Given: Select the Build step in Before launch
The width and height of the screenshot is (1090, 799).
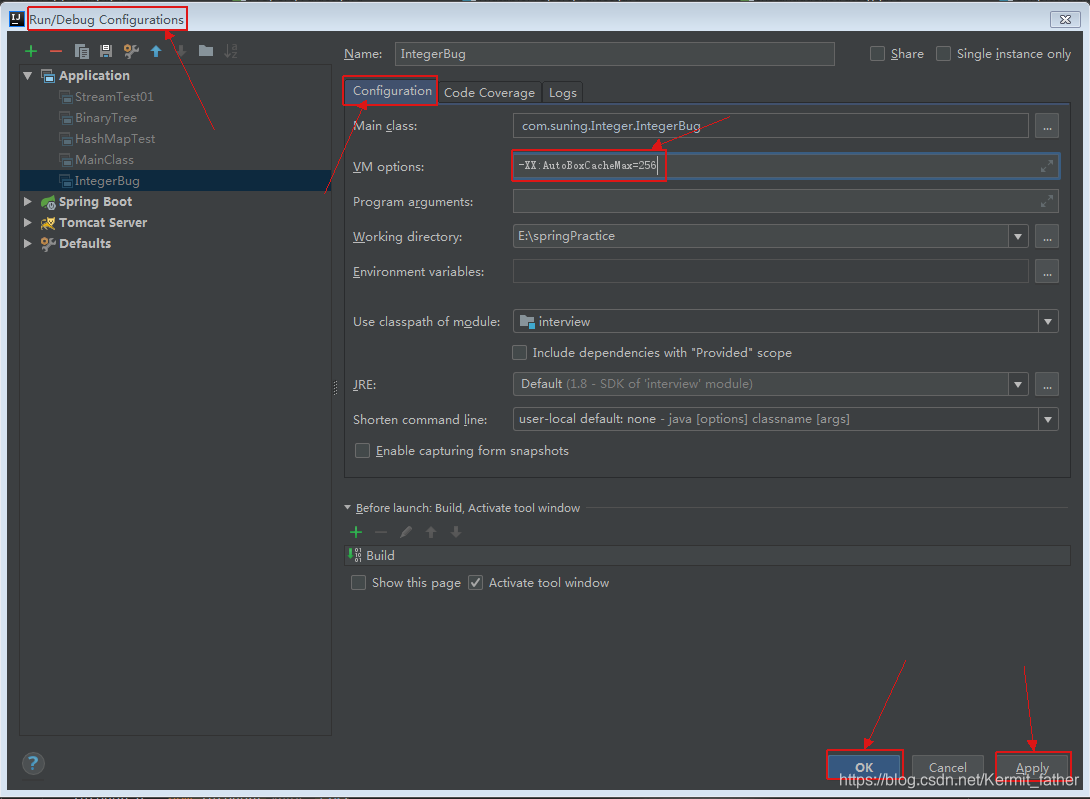Looking at the screenshot, I should (x=708, y=555).
